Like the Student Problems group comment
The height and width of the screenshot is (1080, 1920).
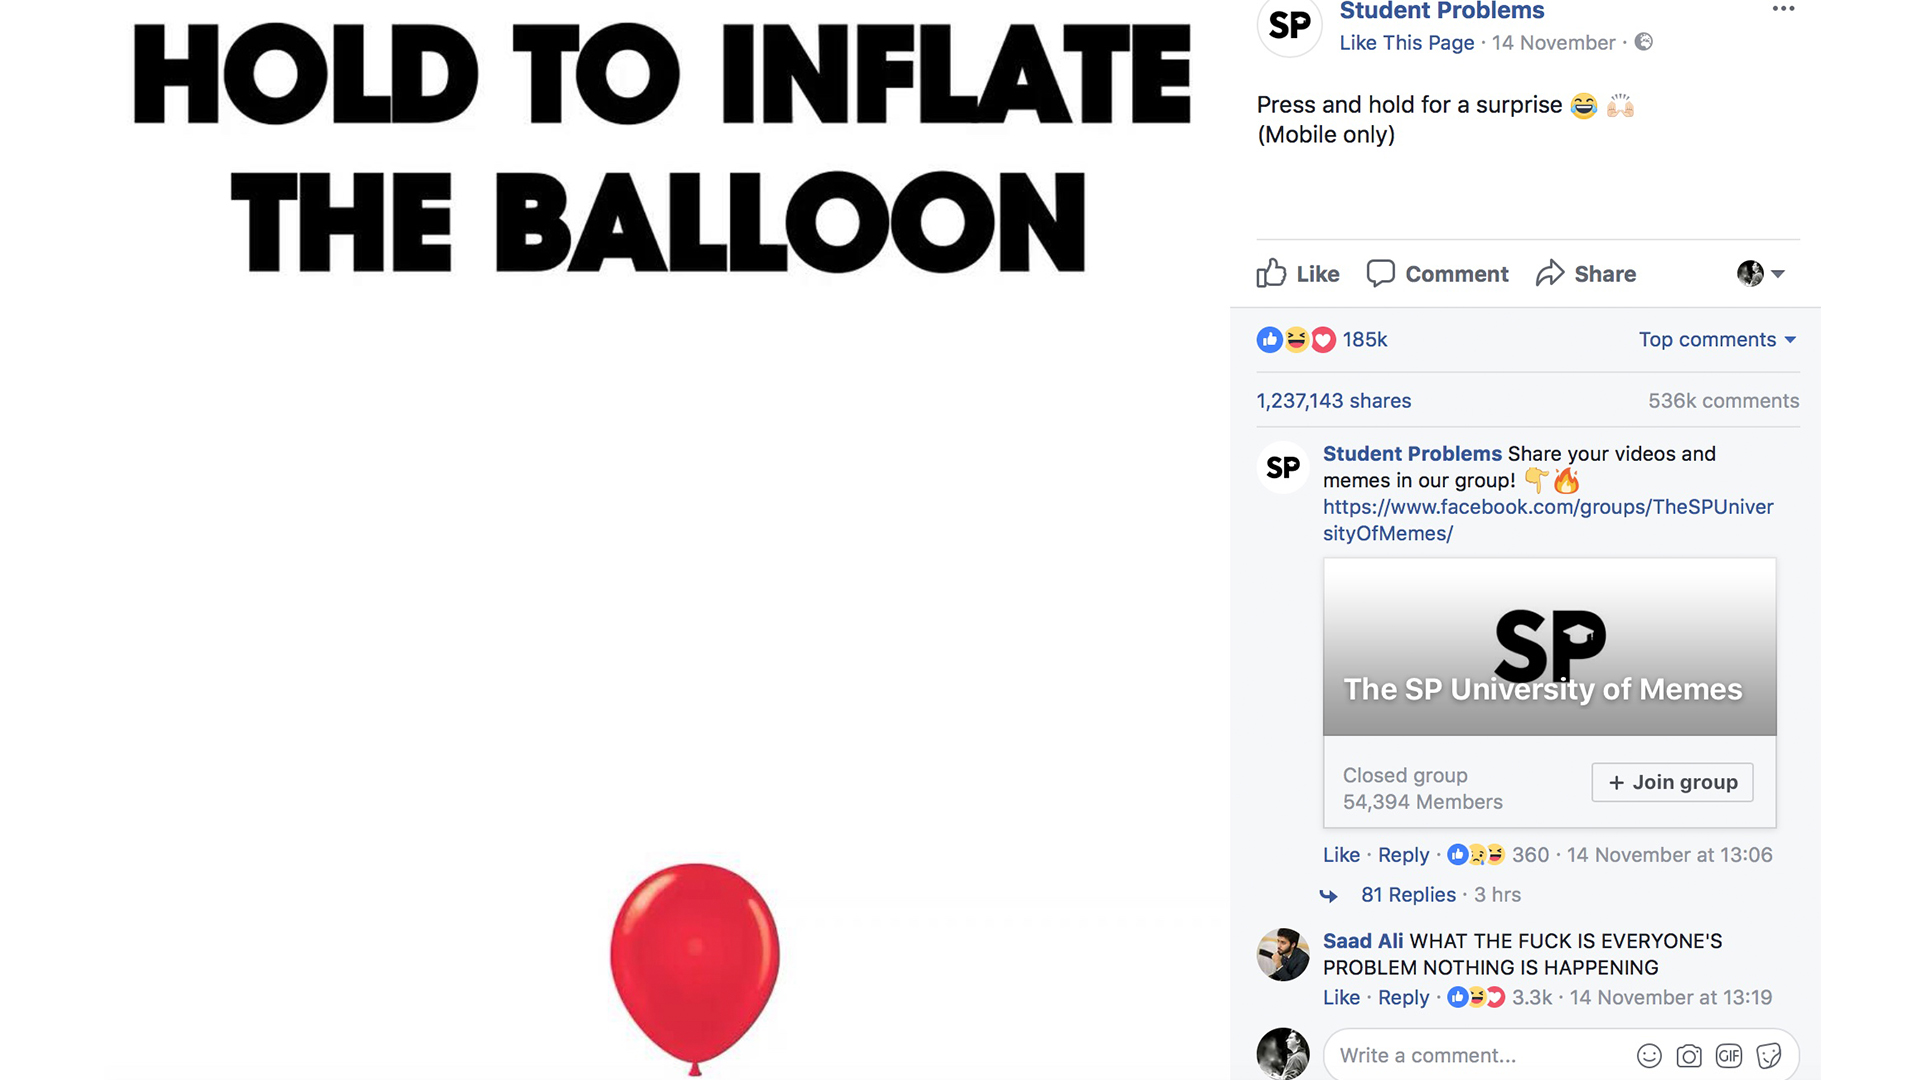click(1341, 855)
